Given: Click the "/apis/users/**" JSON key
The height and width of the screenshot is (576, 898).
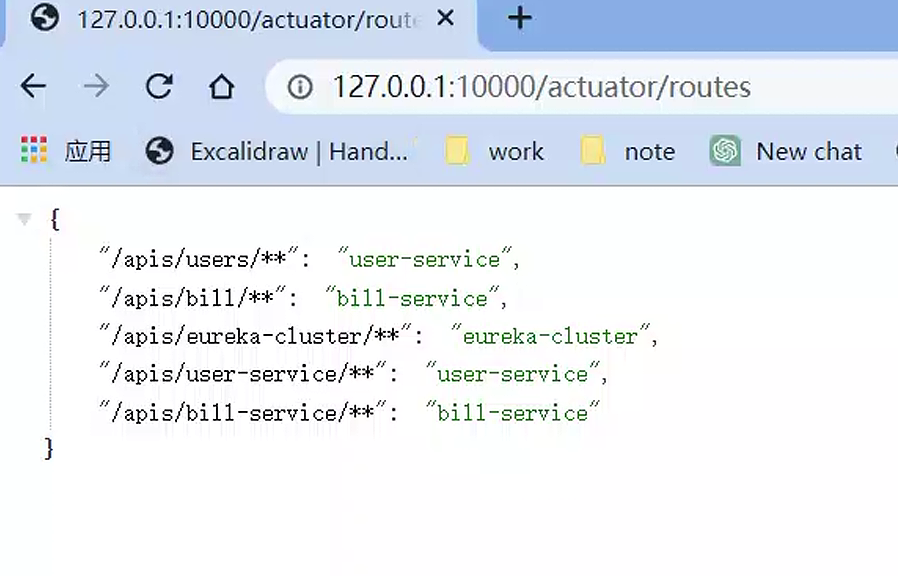Looking at the screenshot, I should (199, 260).
